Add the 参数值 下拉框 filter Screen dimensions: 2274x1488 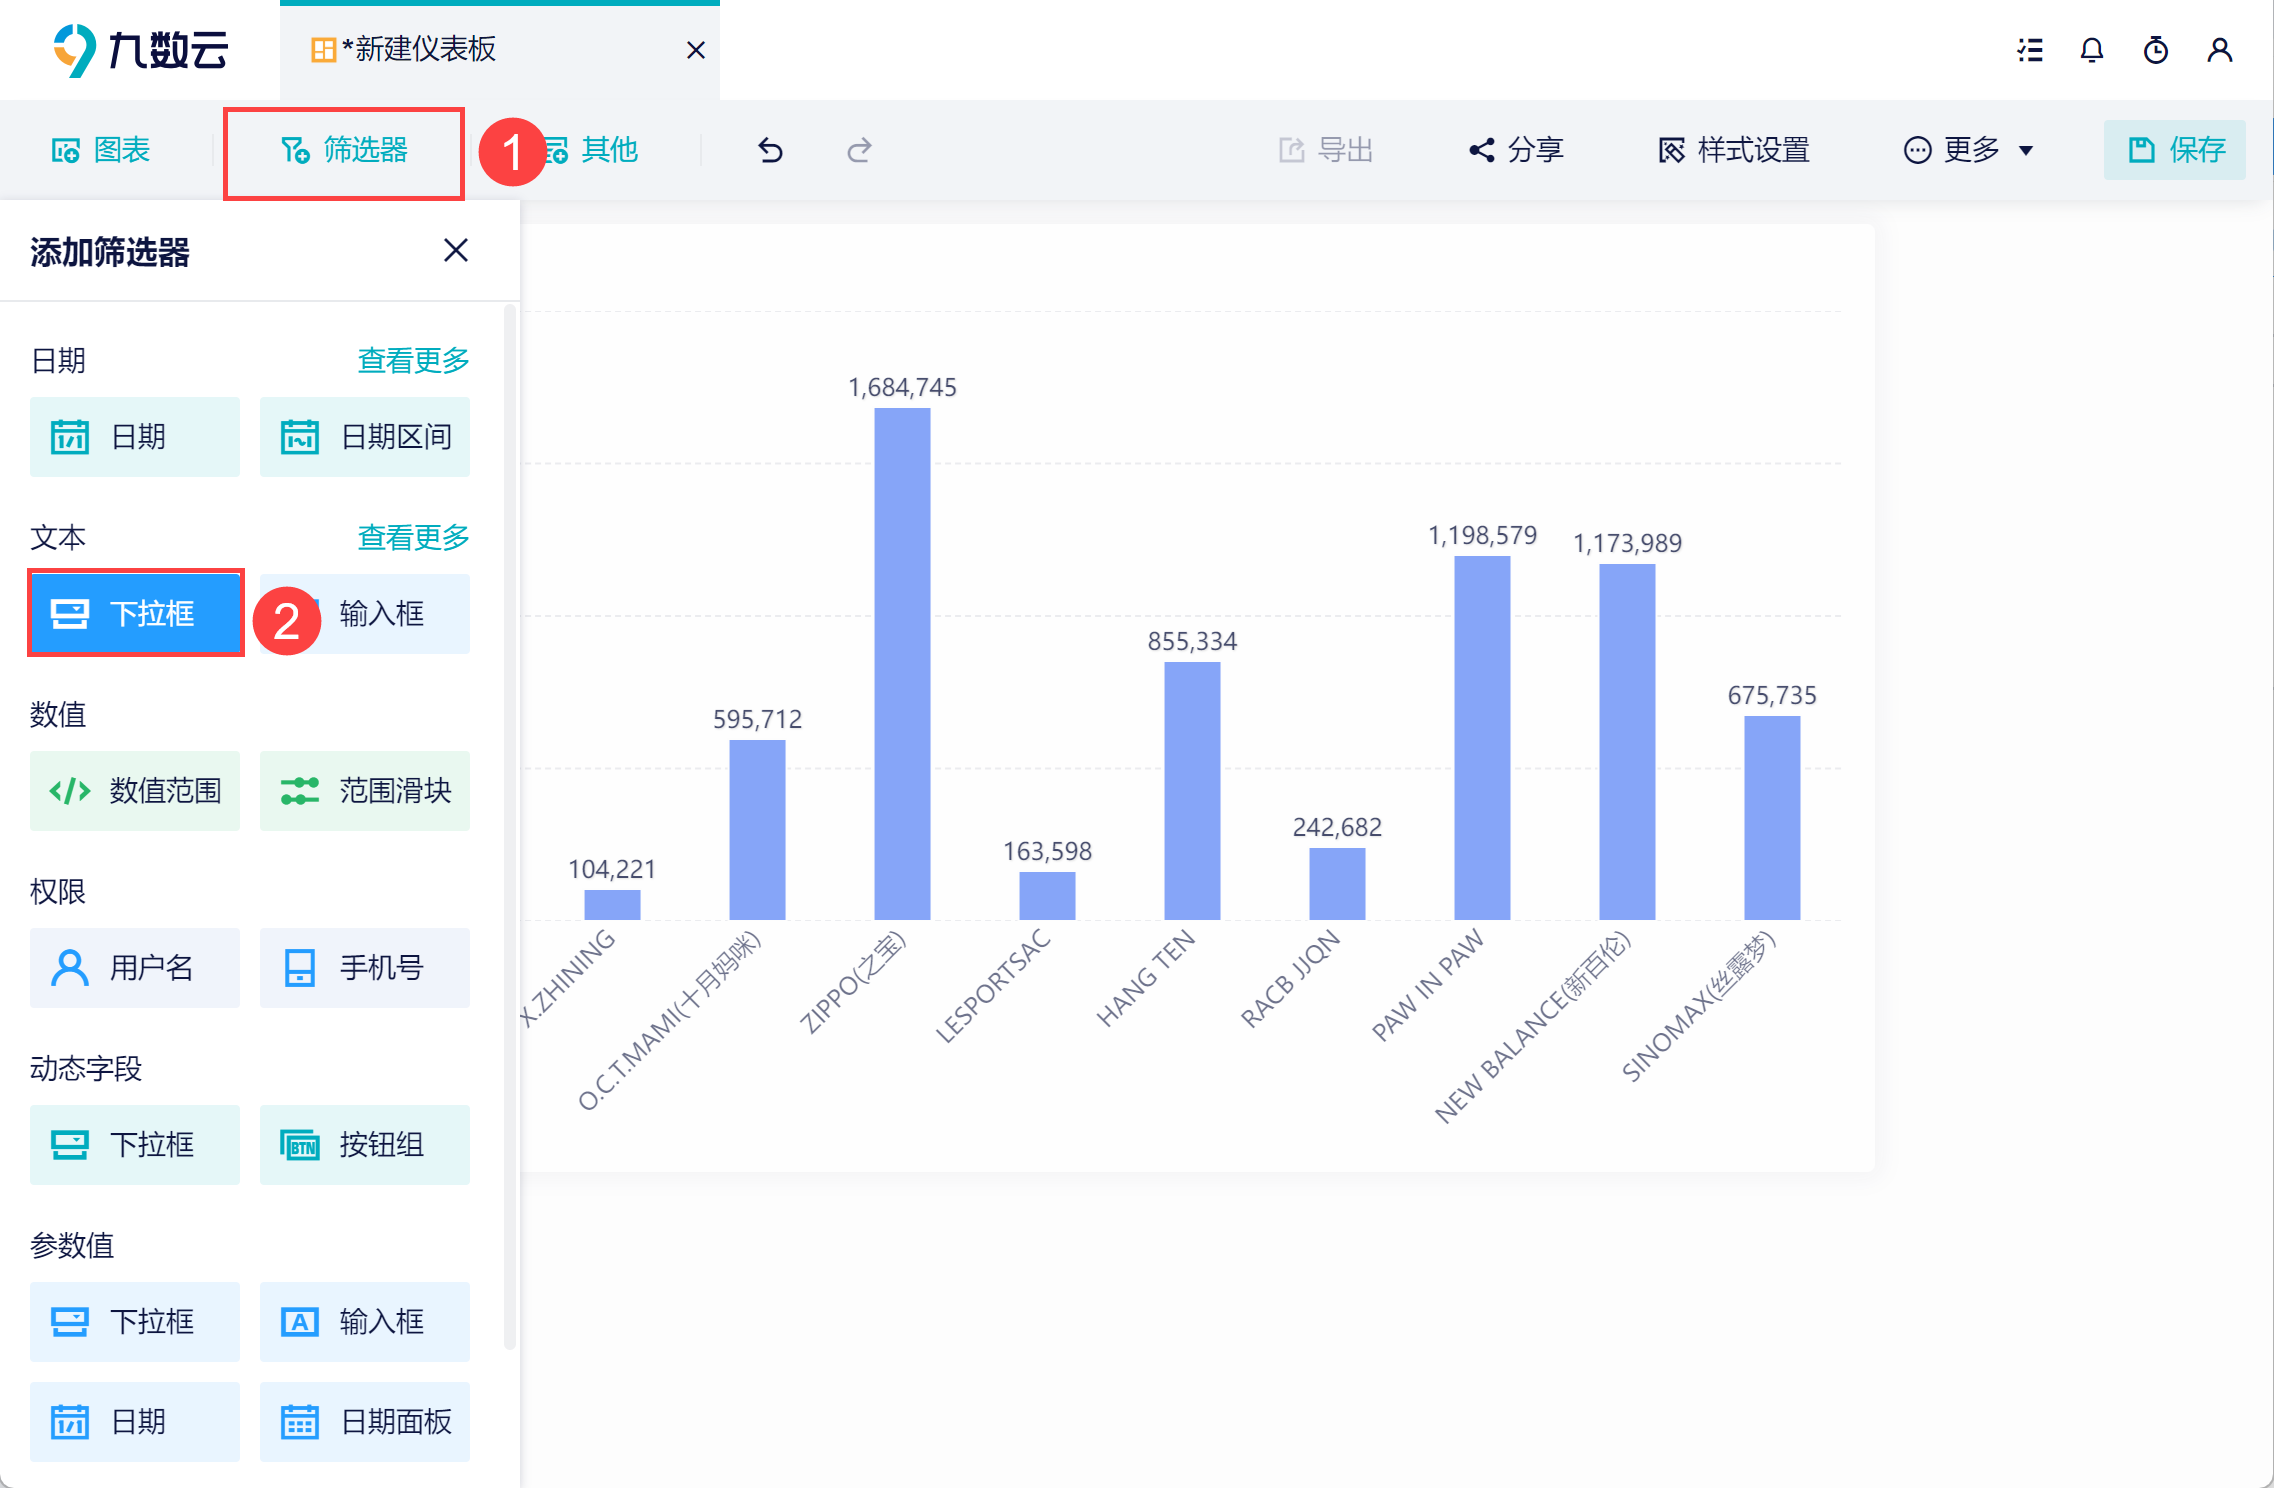tap(135, 1322)
